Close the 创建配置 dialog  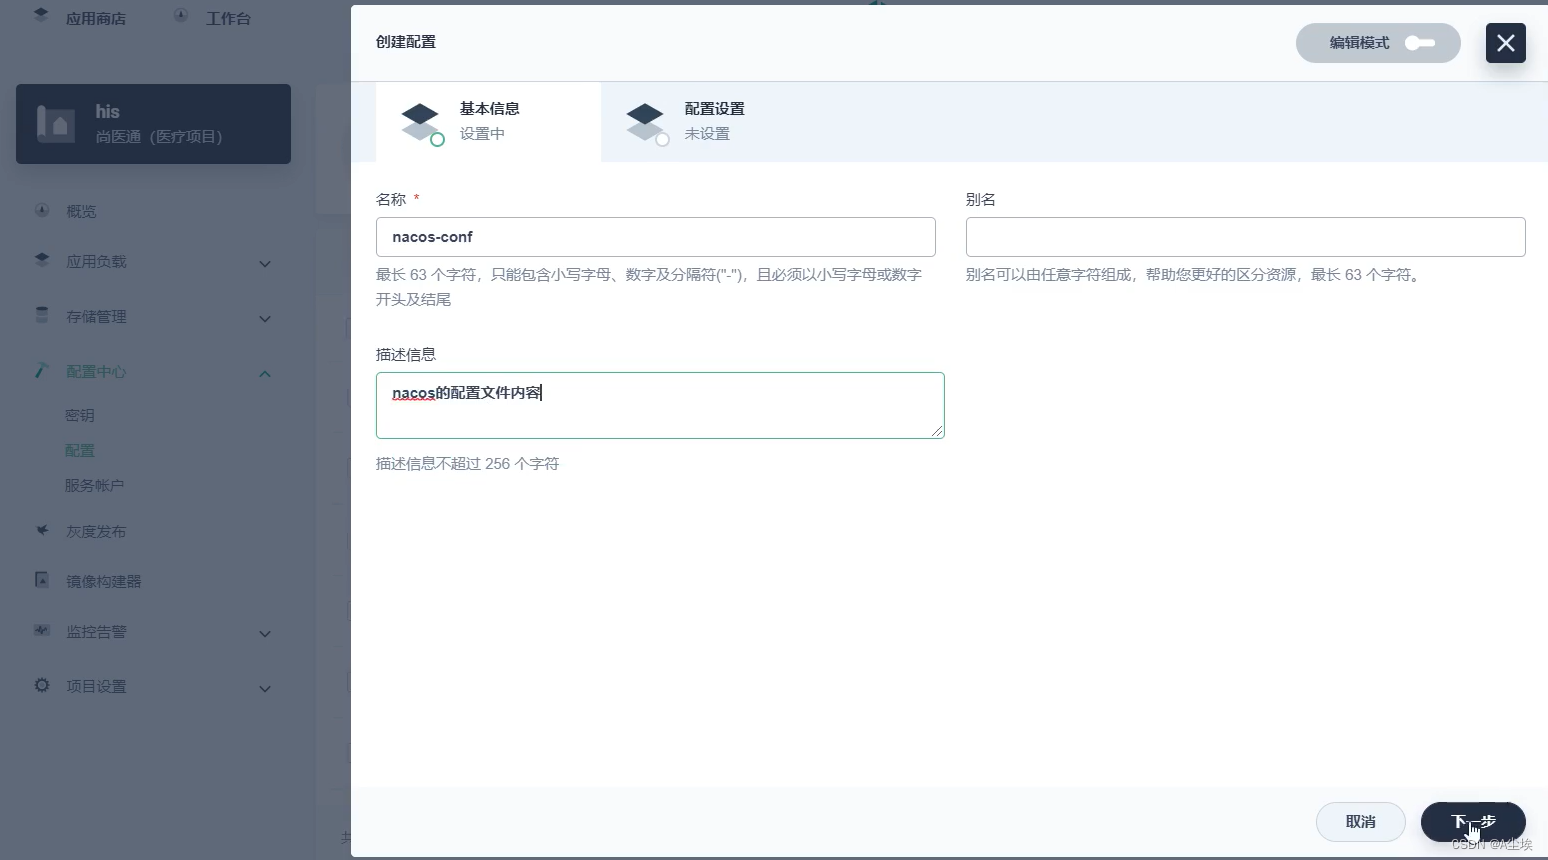(1505, 43)
